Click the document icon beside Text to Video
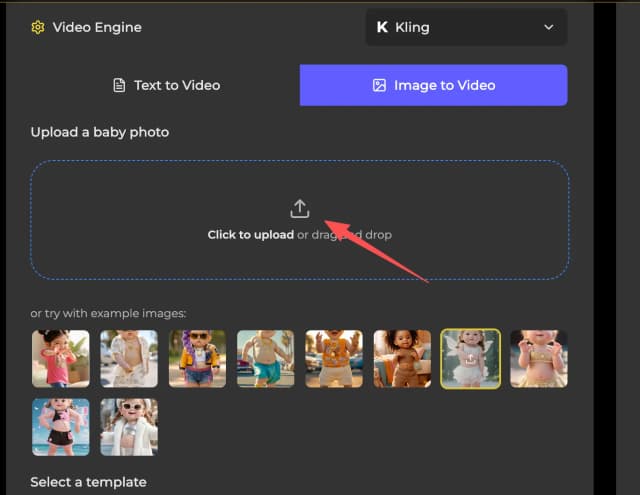640x495 pixels. pyautogui.click(x=119, y=86)
